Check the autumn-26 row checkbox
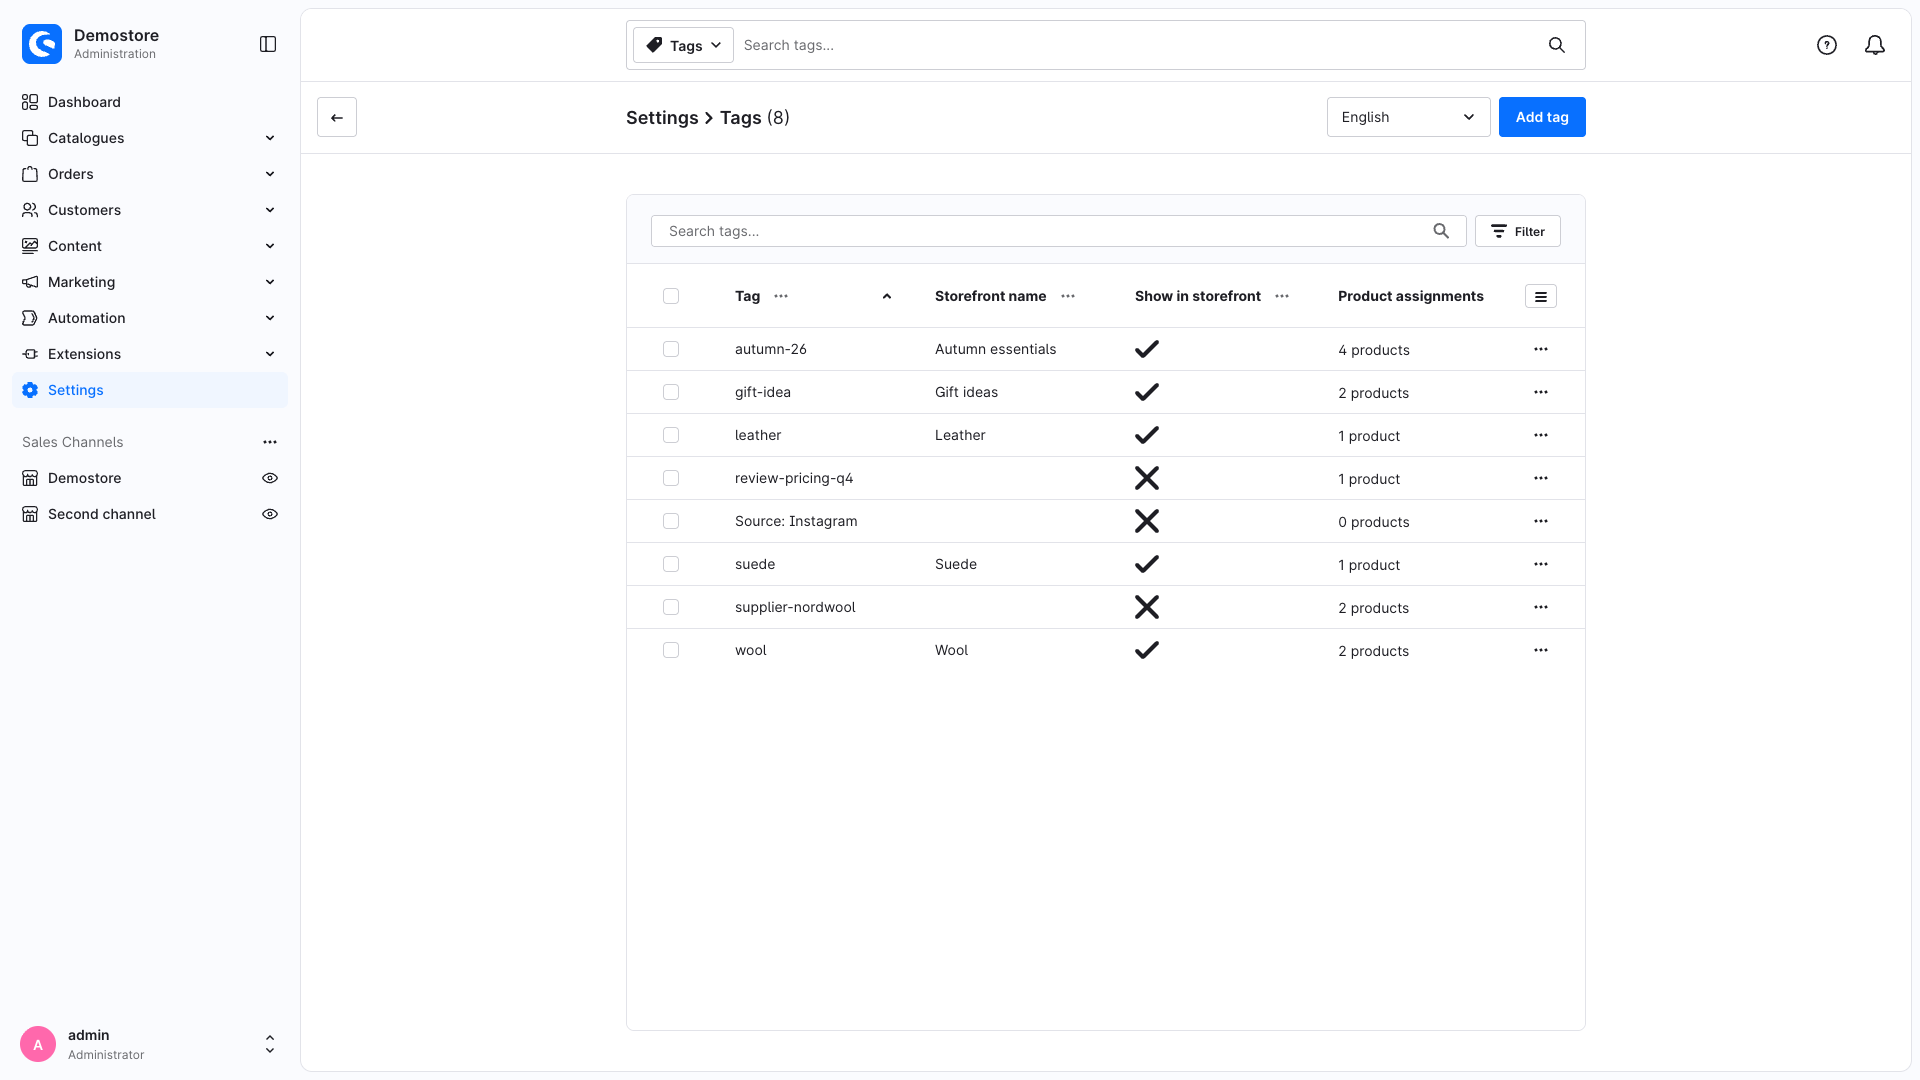 tap(671, 349)
